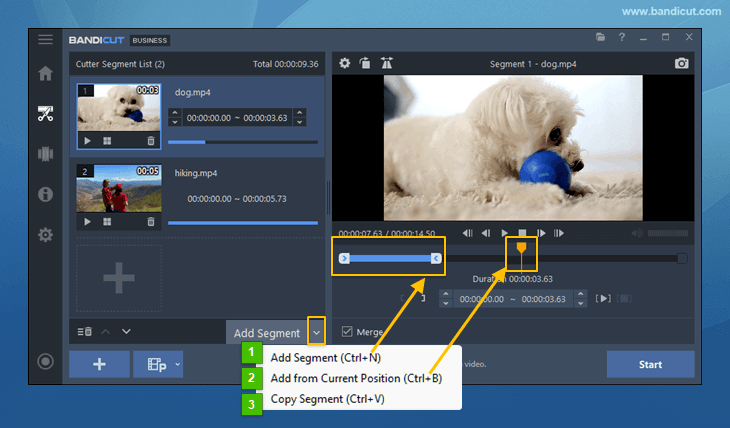The image size is (730, 428).
Task: Click the segment start handle on timeline
Action: point(344,258)
